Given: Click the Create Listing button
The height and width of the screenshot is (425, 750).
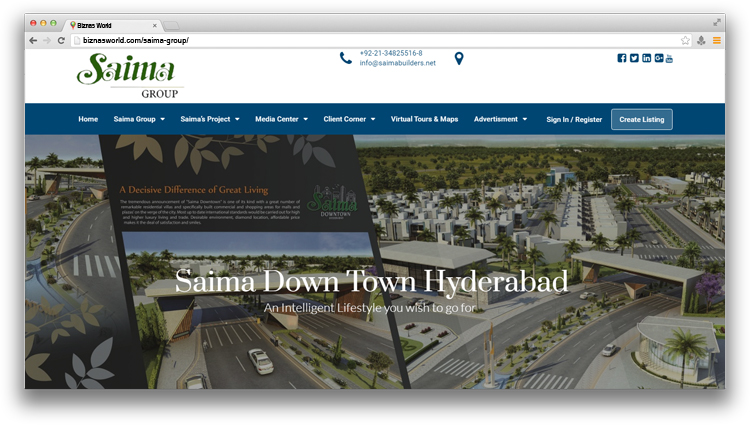Looking at the screenshot, I should click(x=641, y=120).
